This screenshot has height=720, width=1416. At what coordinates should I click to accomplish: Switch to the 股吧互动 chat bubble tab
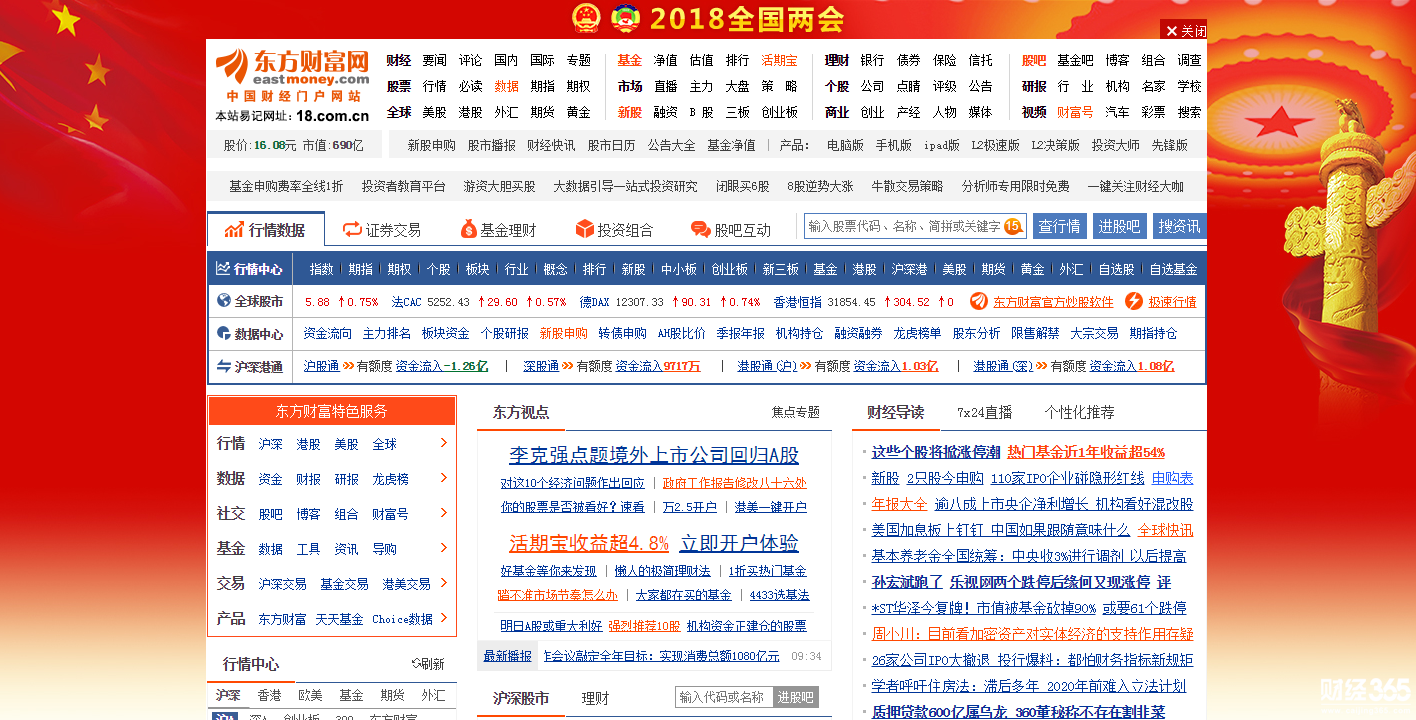(x=731, y=229)
